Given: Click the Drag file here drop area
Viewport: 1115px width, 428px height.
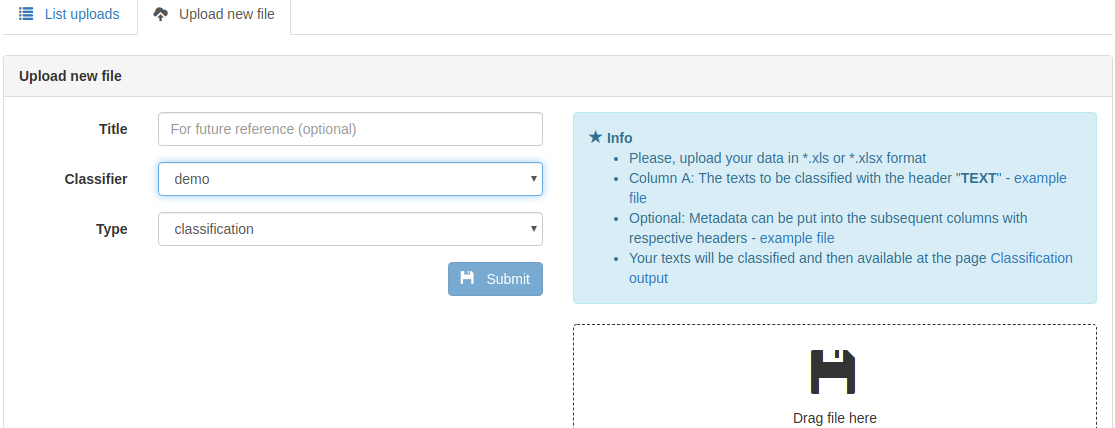Looking at the screenshot, I should click(835, 377).
